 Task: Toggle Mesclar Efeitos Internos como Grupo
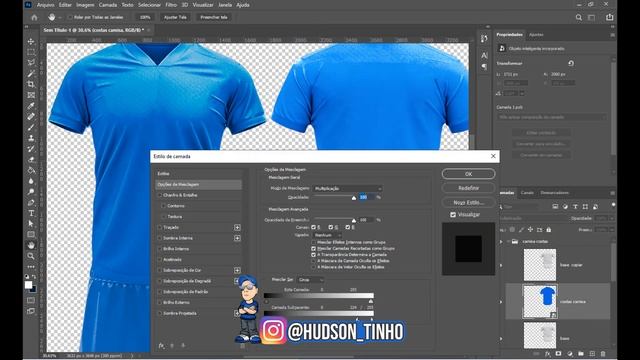point(313,242)
